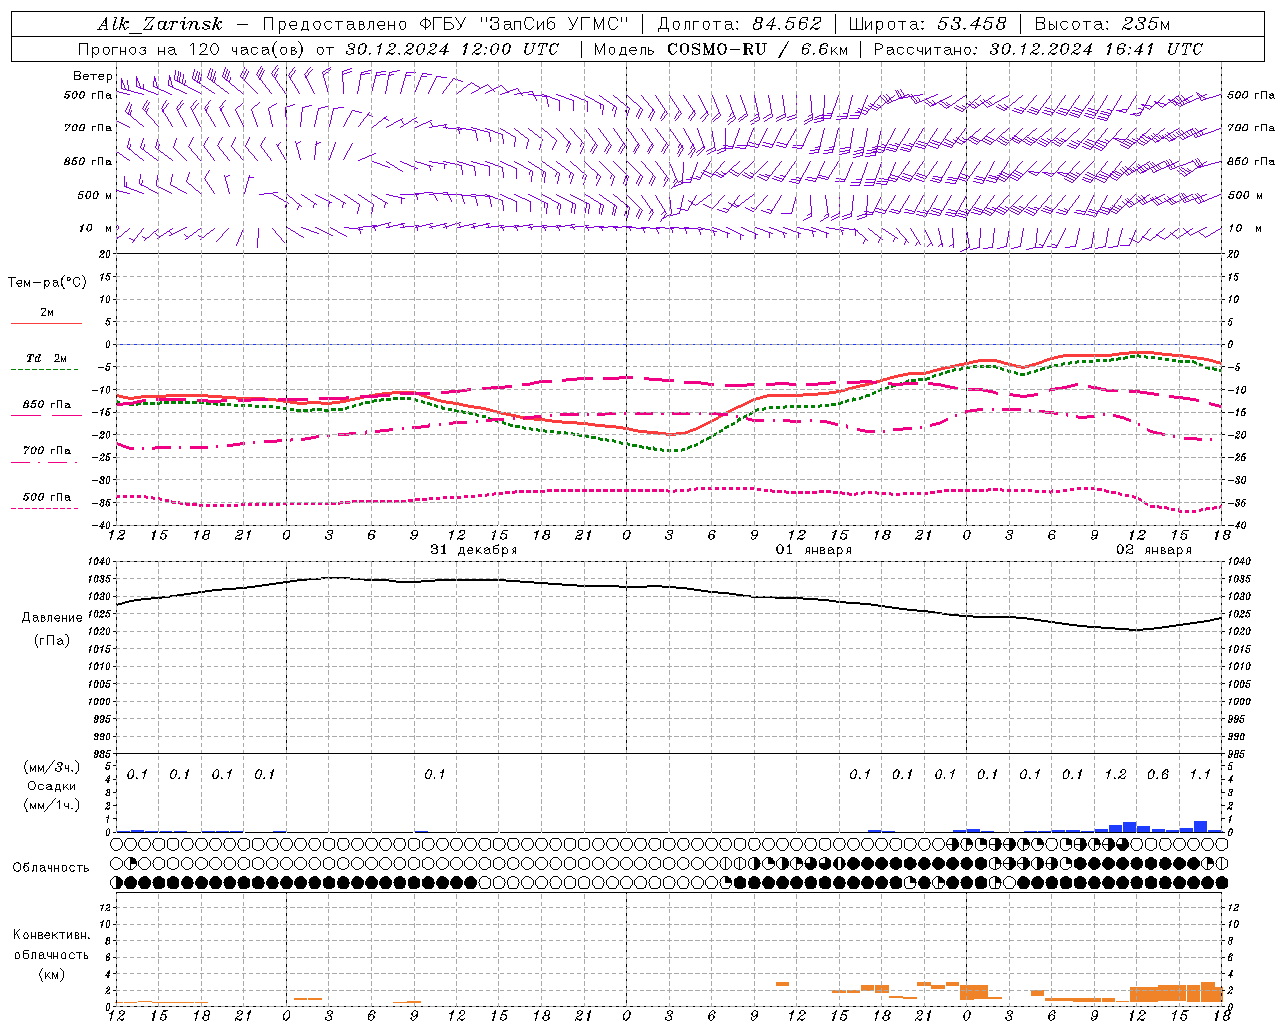The width and height of the screenshot is (1280, 1024).
Task: Click the latitude value Широта: 53.458
Action: 927,24
